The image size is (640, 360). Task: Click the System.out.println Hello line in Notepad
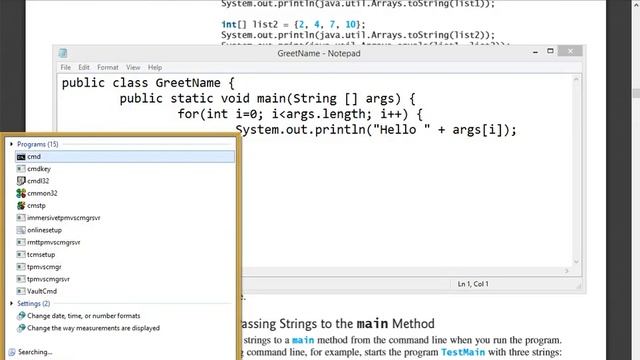tap(376, 130)
